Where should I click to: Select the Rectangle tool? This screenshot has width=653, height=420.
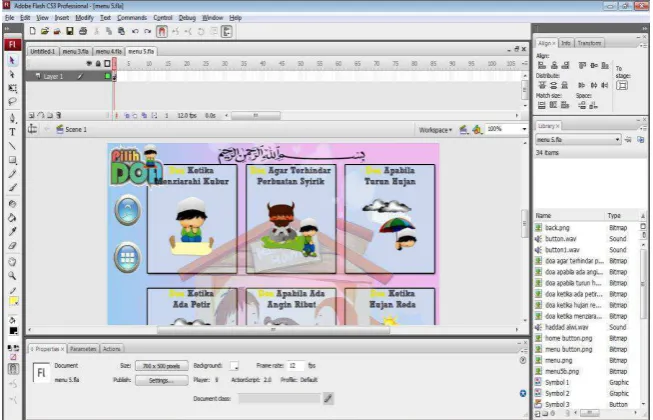tap(12, 160)
